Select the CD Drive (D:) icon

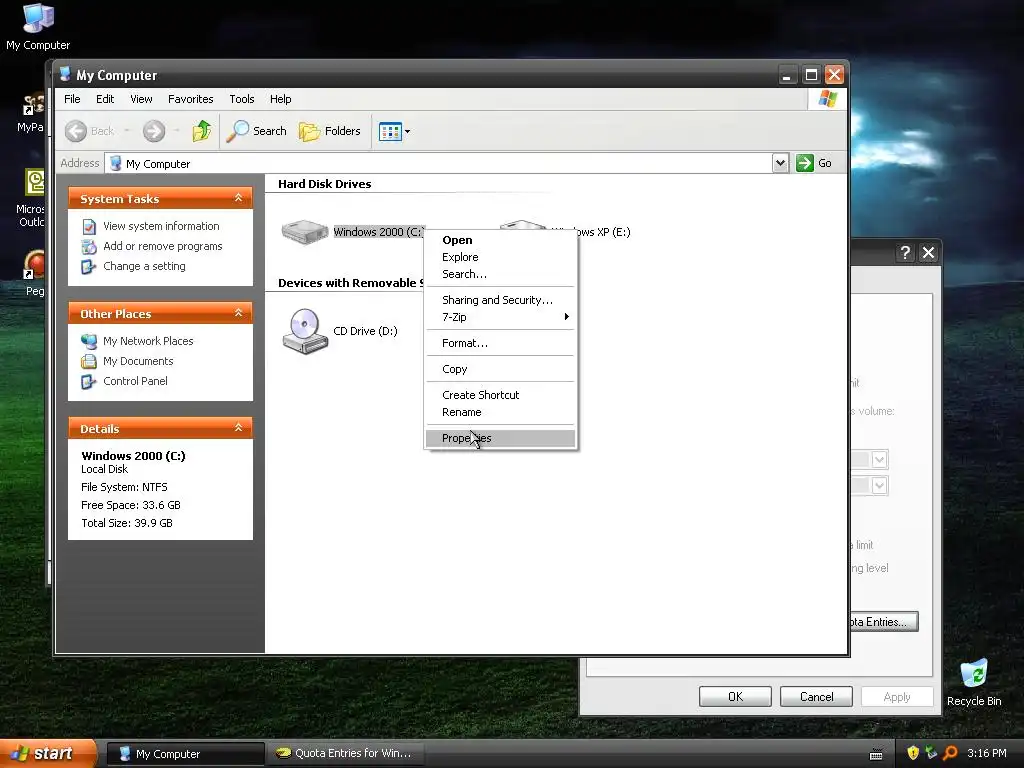click(x=305, y=331)
